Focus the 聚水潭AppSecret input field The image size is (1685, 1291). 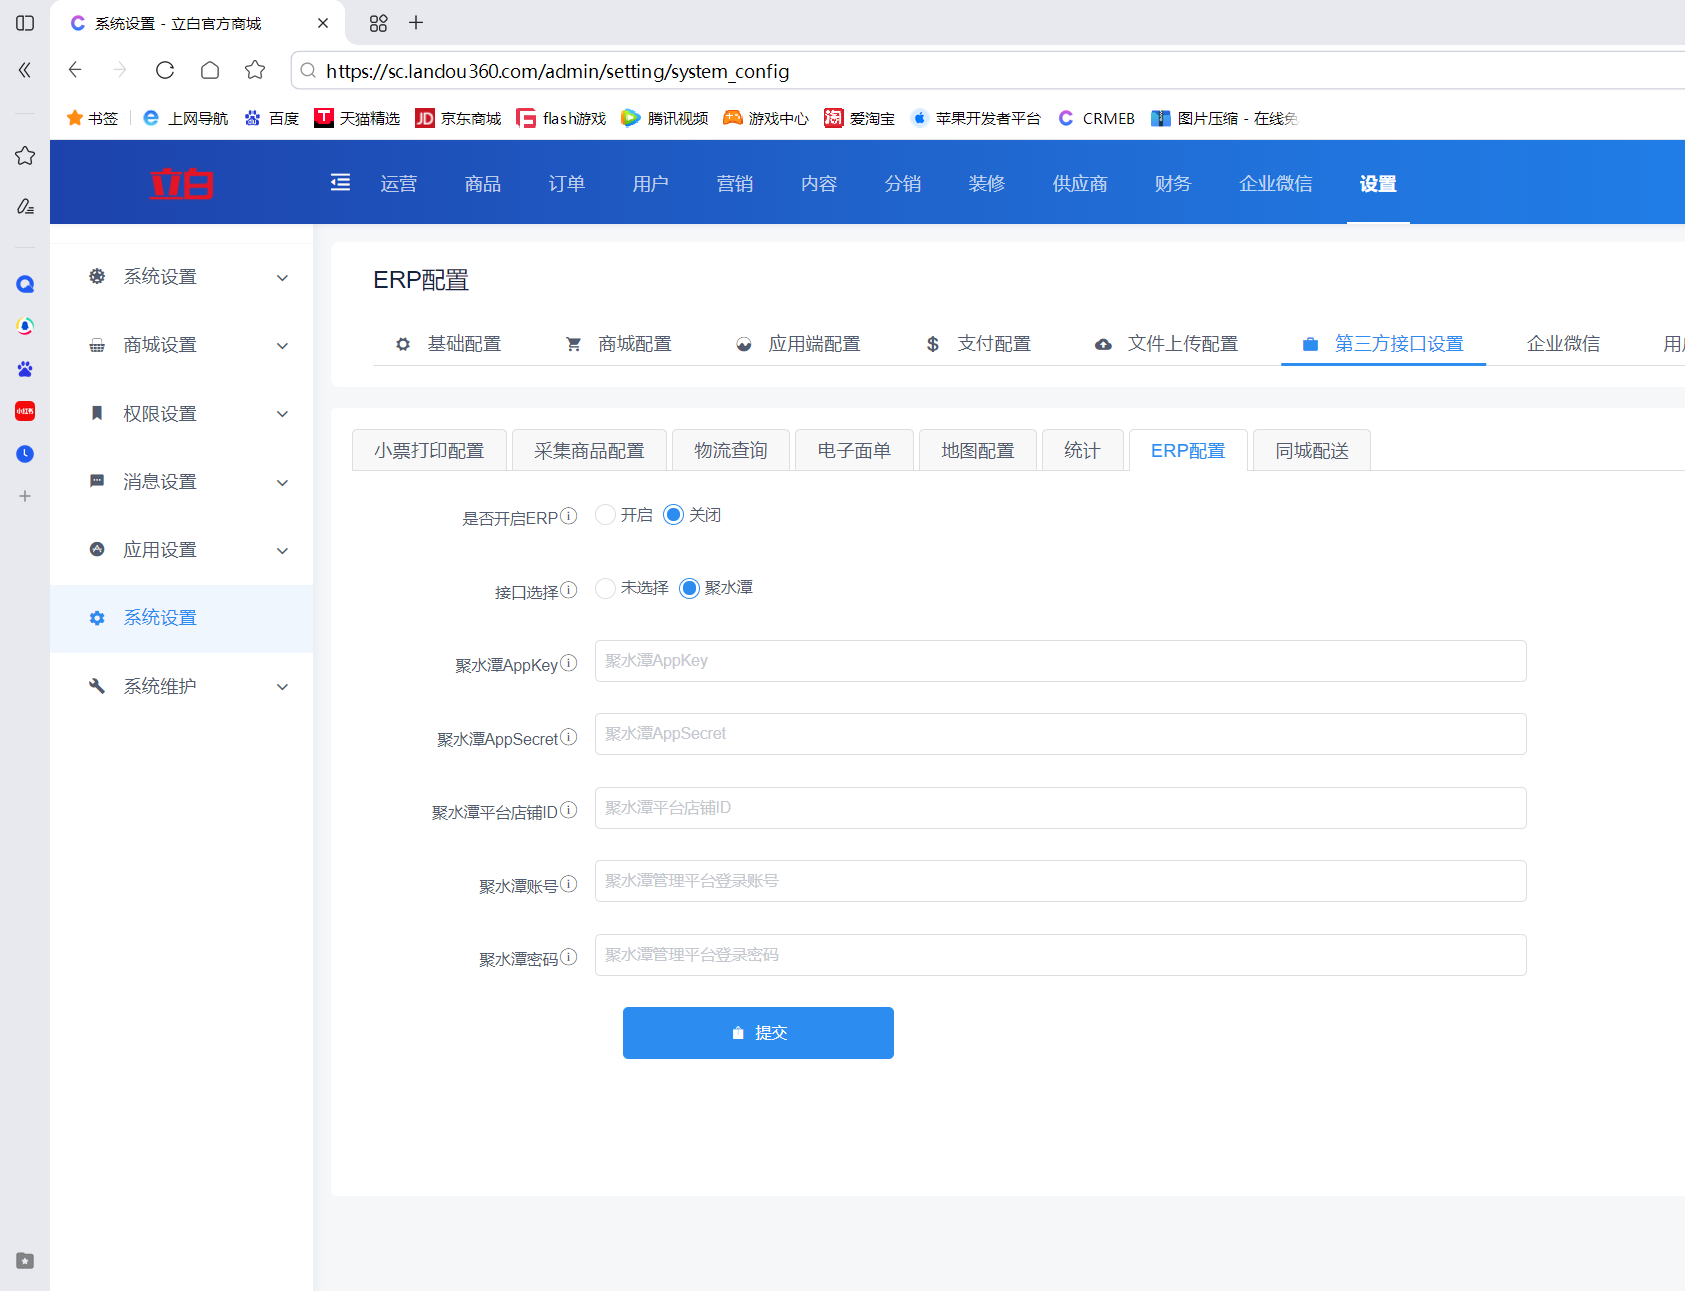tap(1060, 734)
